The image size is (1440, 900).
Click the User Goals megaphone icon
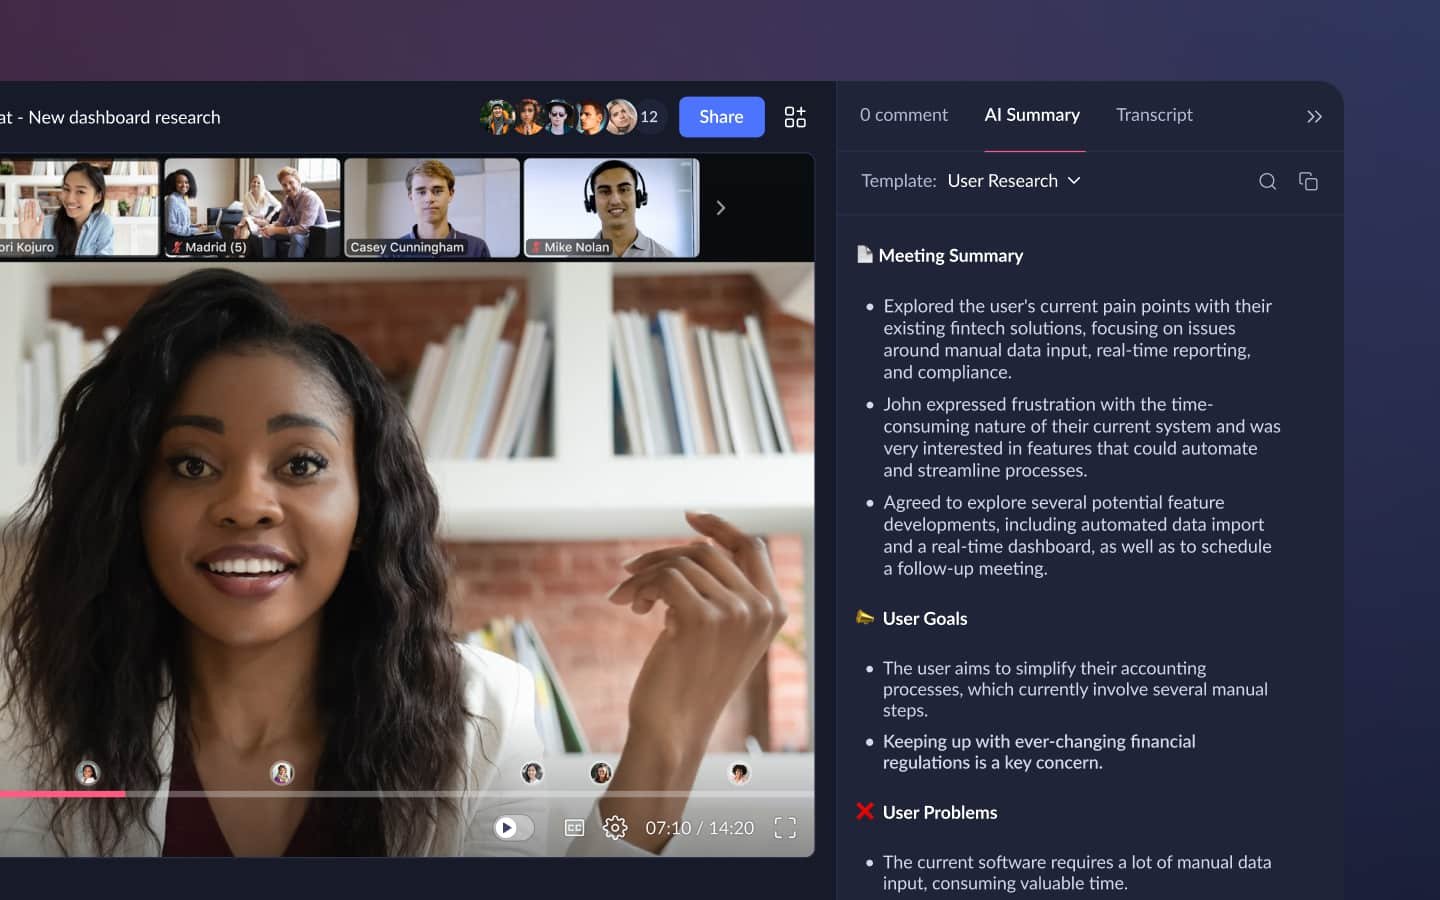point(865,617)
